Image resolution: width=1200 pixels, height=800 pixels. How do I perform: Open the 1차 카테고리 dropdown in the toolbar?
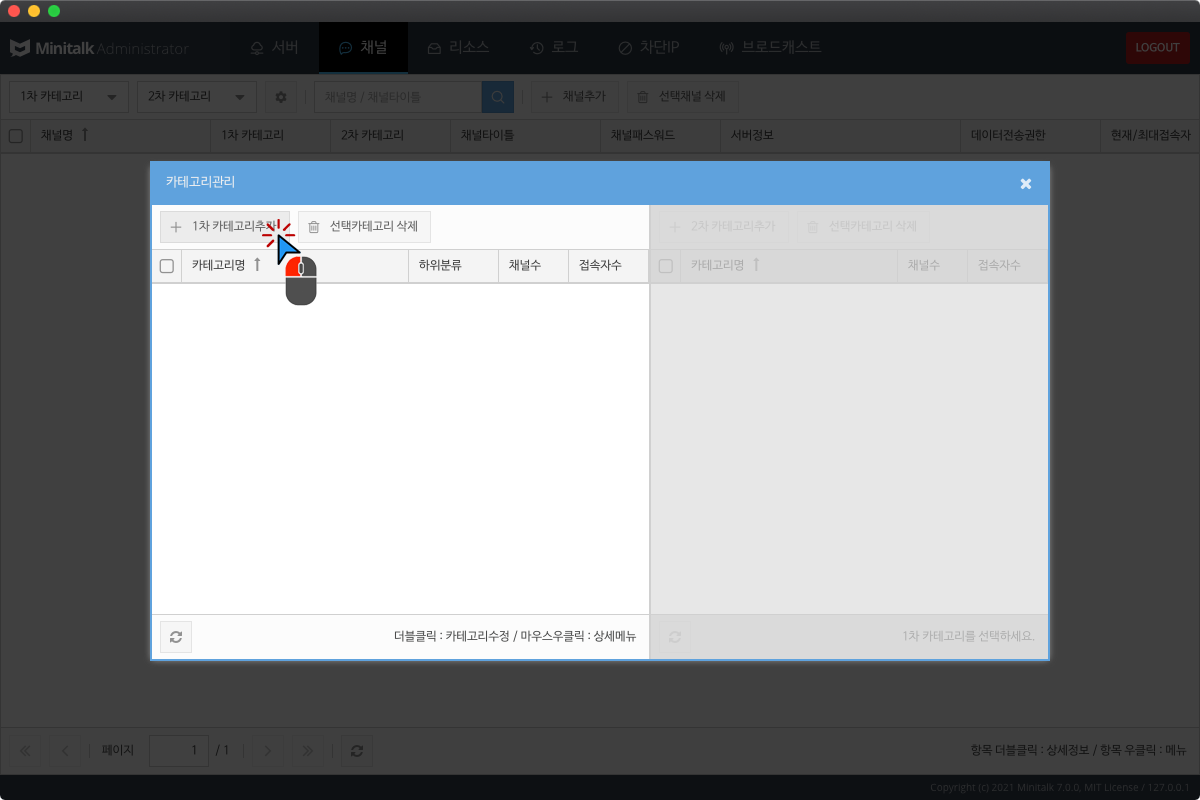tap(69, 97)
